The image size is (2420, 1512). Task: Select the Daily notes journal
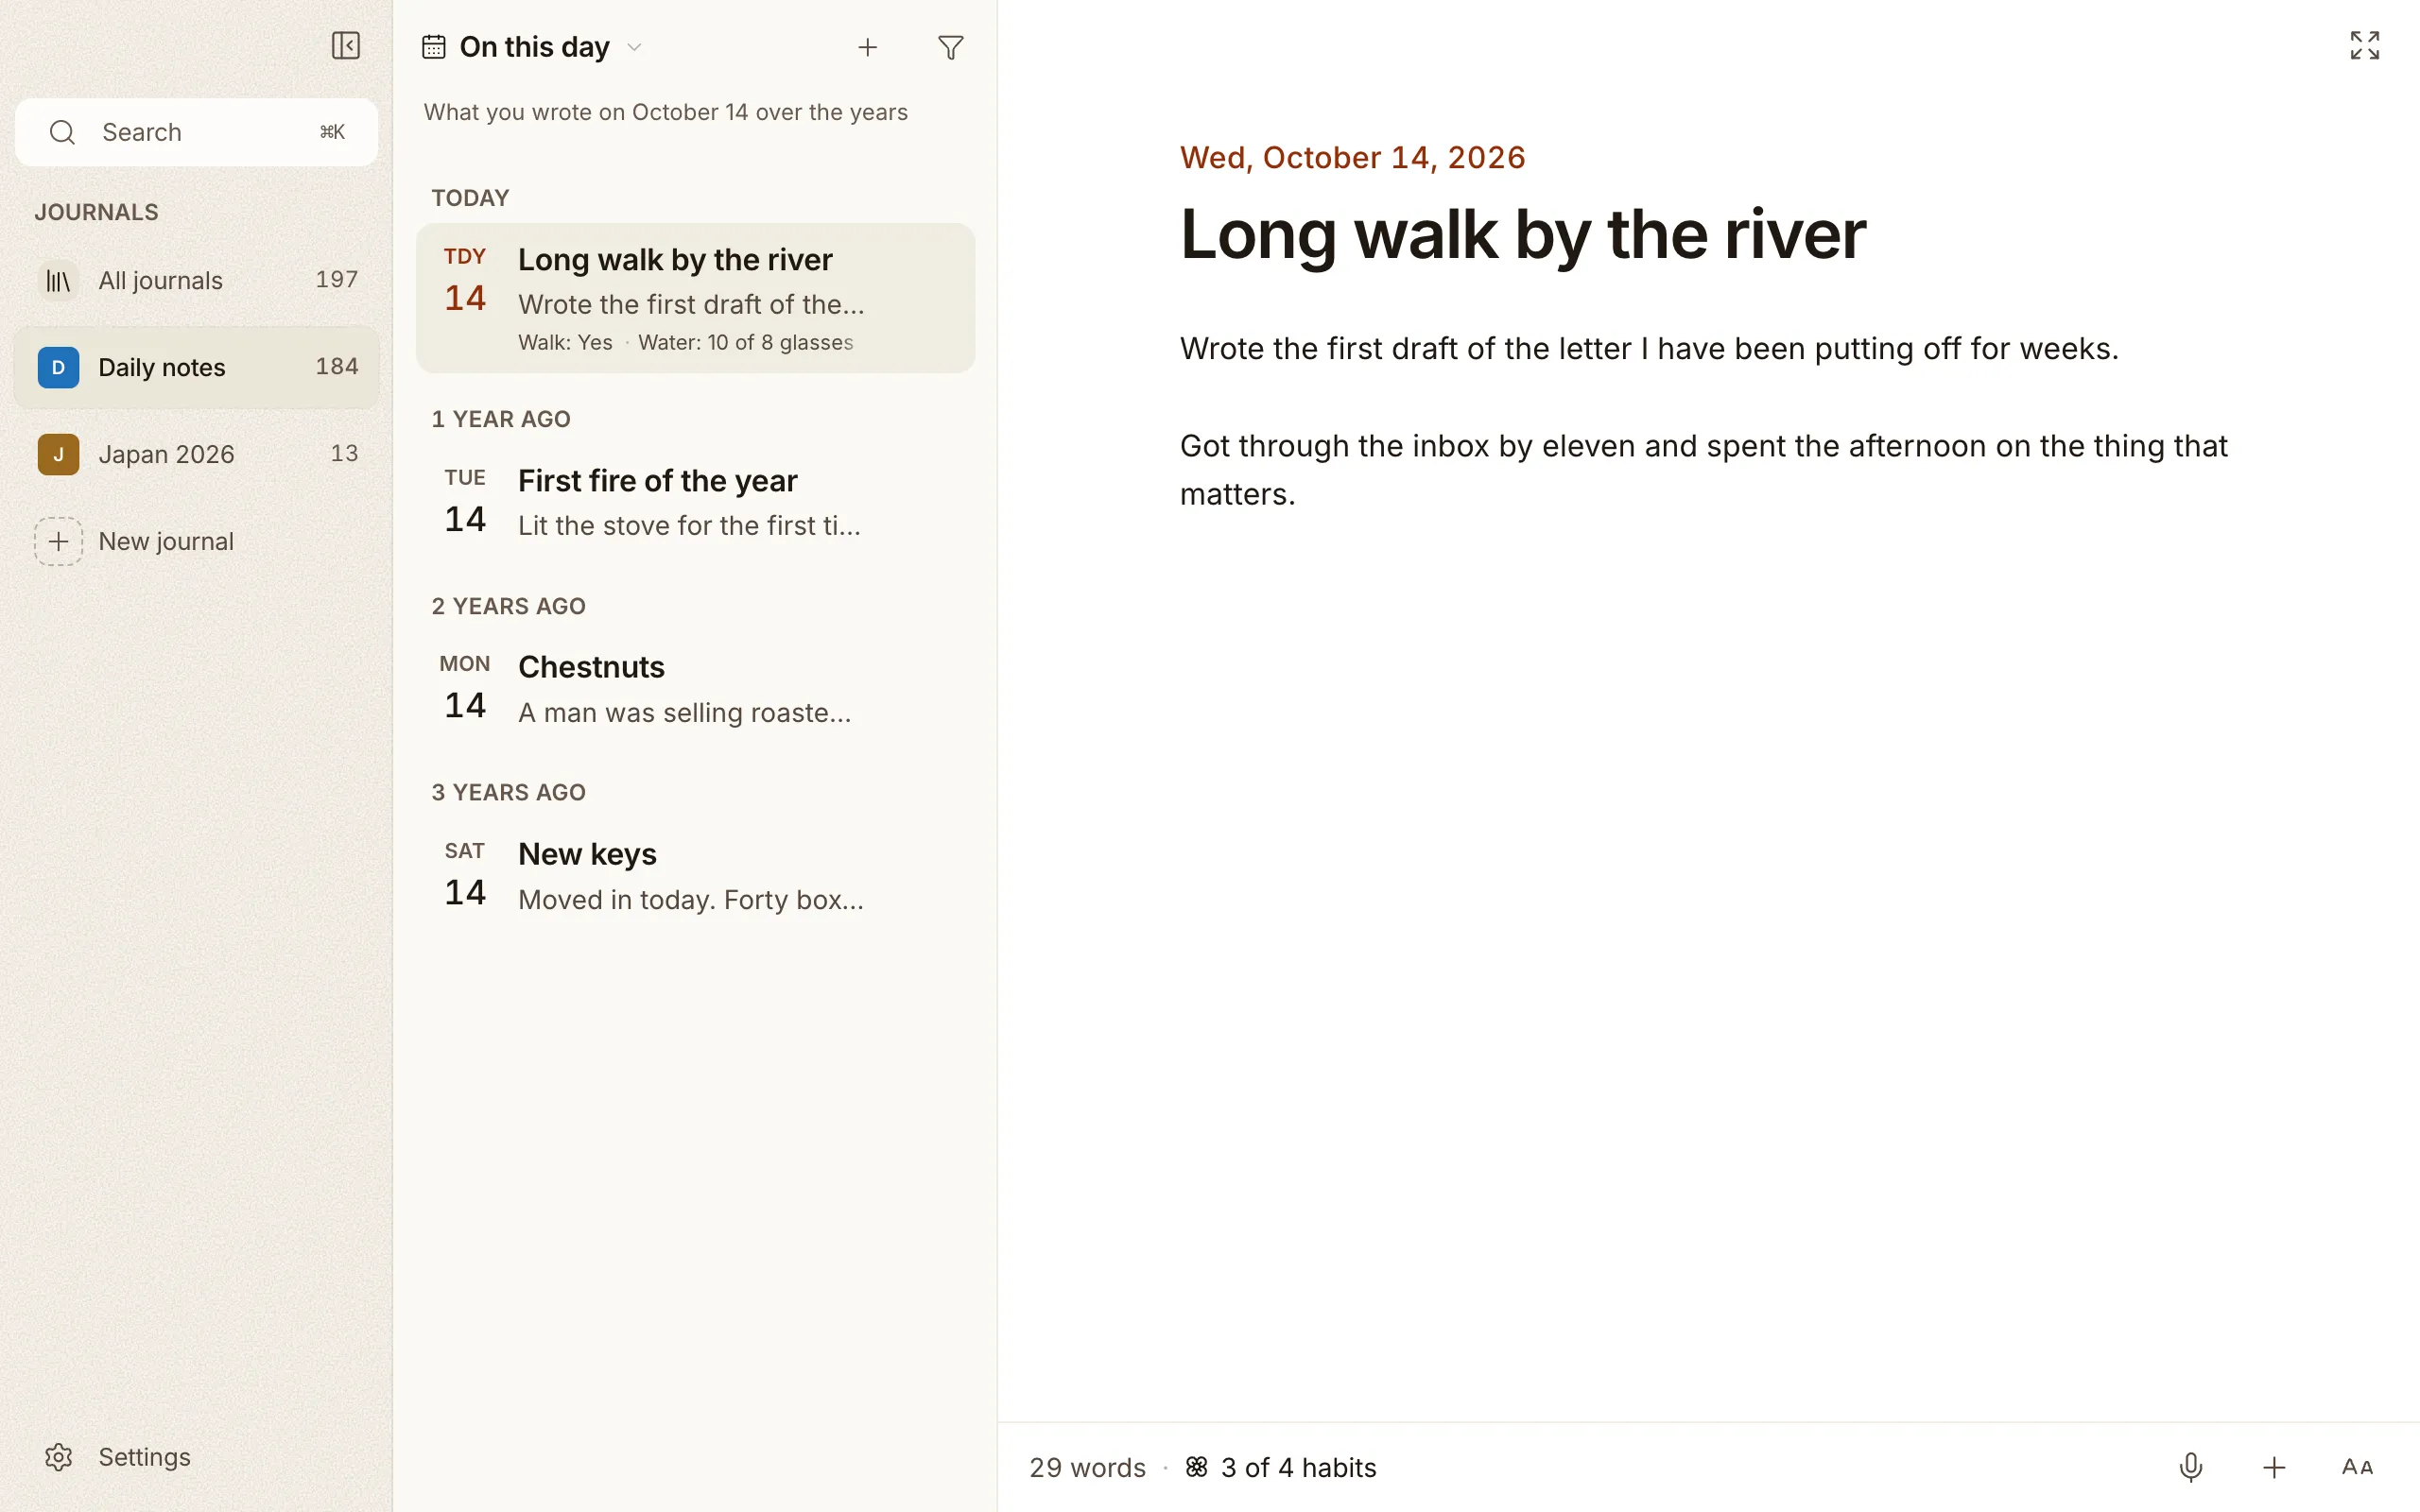tap(197, 367)
